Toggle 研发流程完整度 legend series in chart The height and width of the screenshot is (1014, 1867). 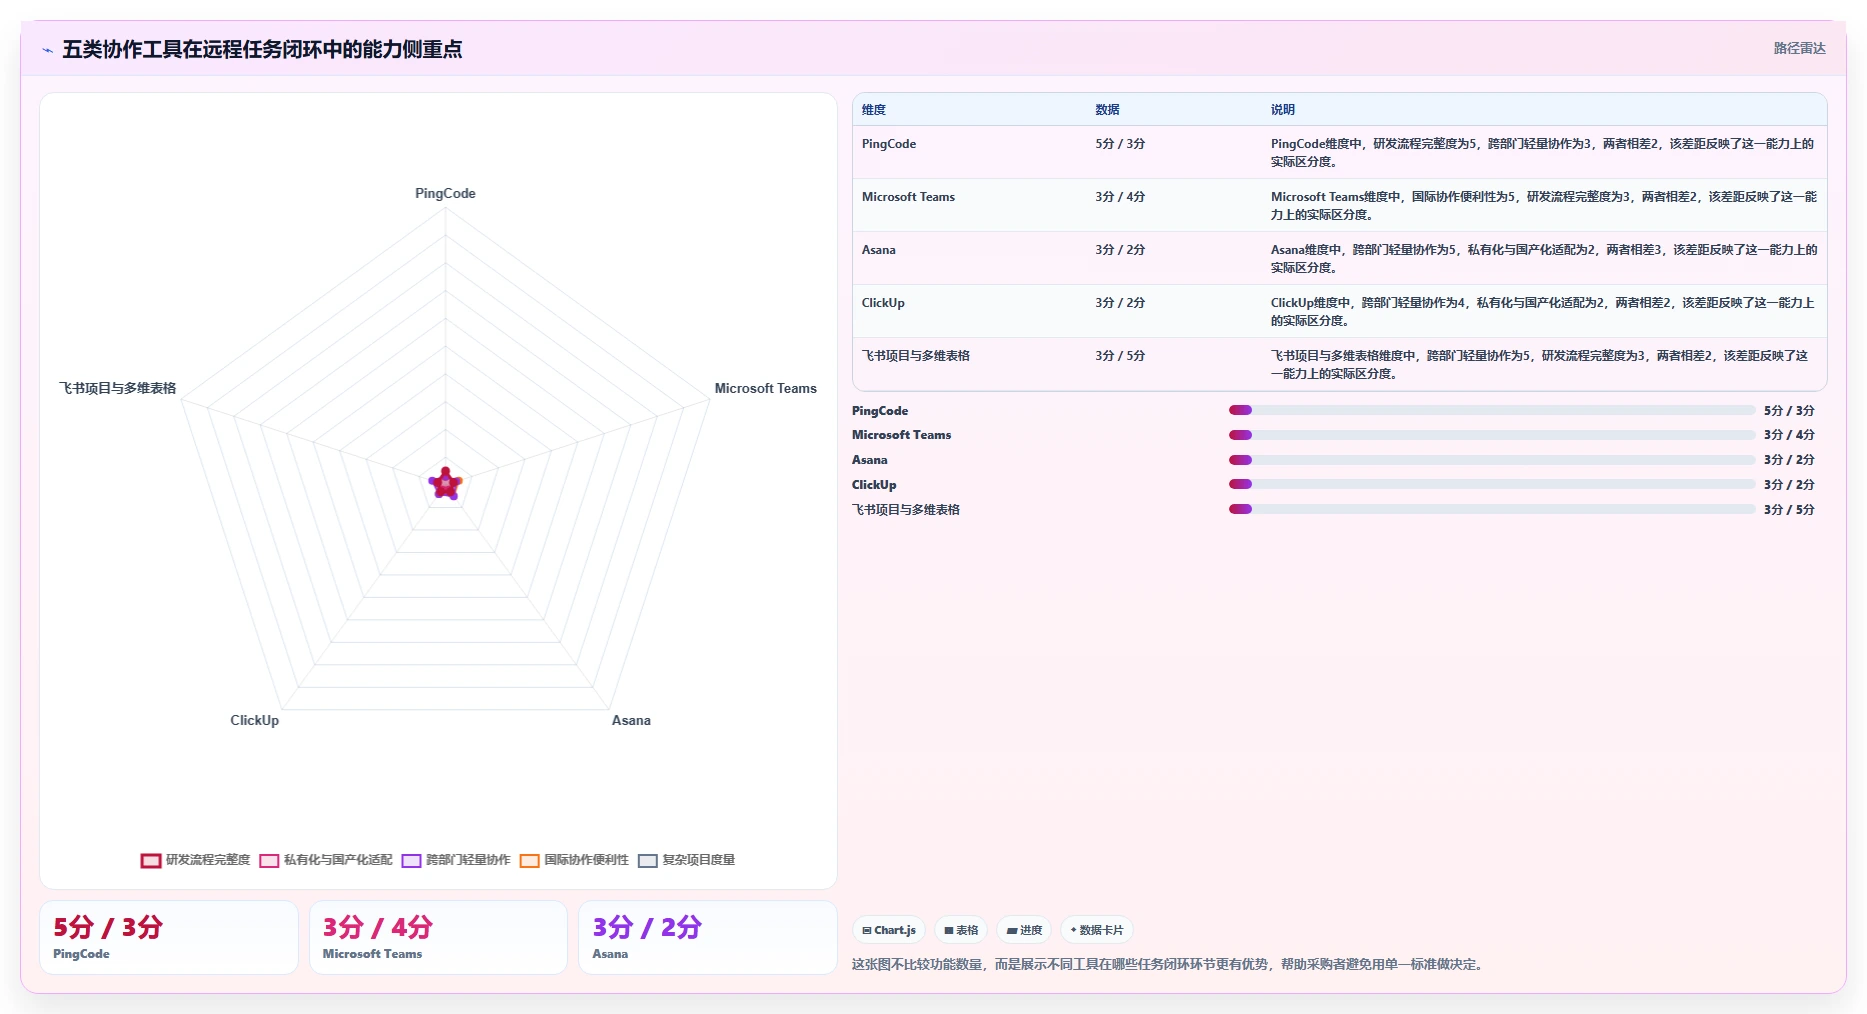pos(196,860)
